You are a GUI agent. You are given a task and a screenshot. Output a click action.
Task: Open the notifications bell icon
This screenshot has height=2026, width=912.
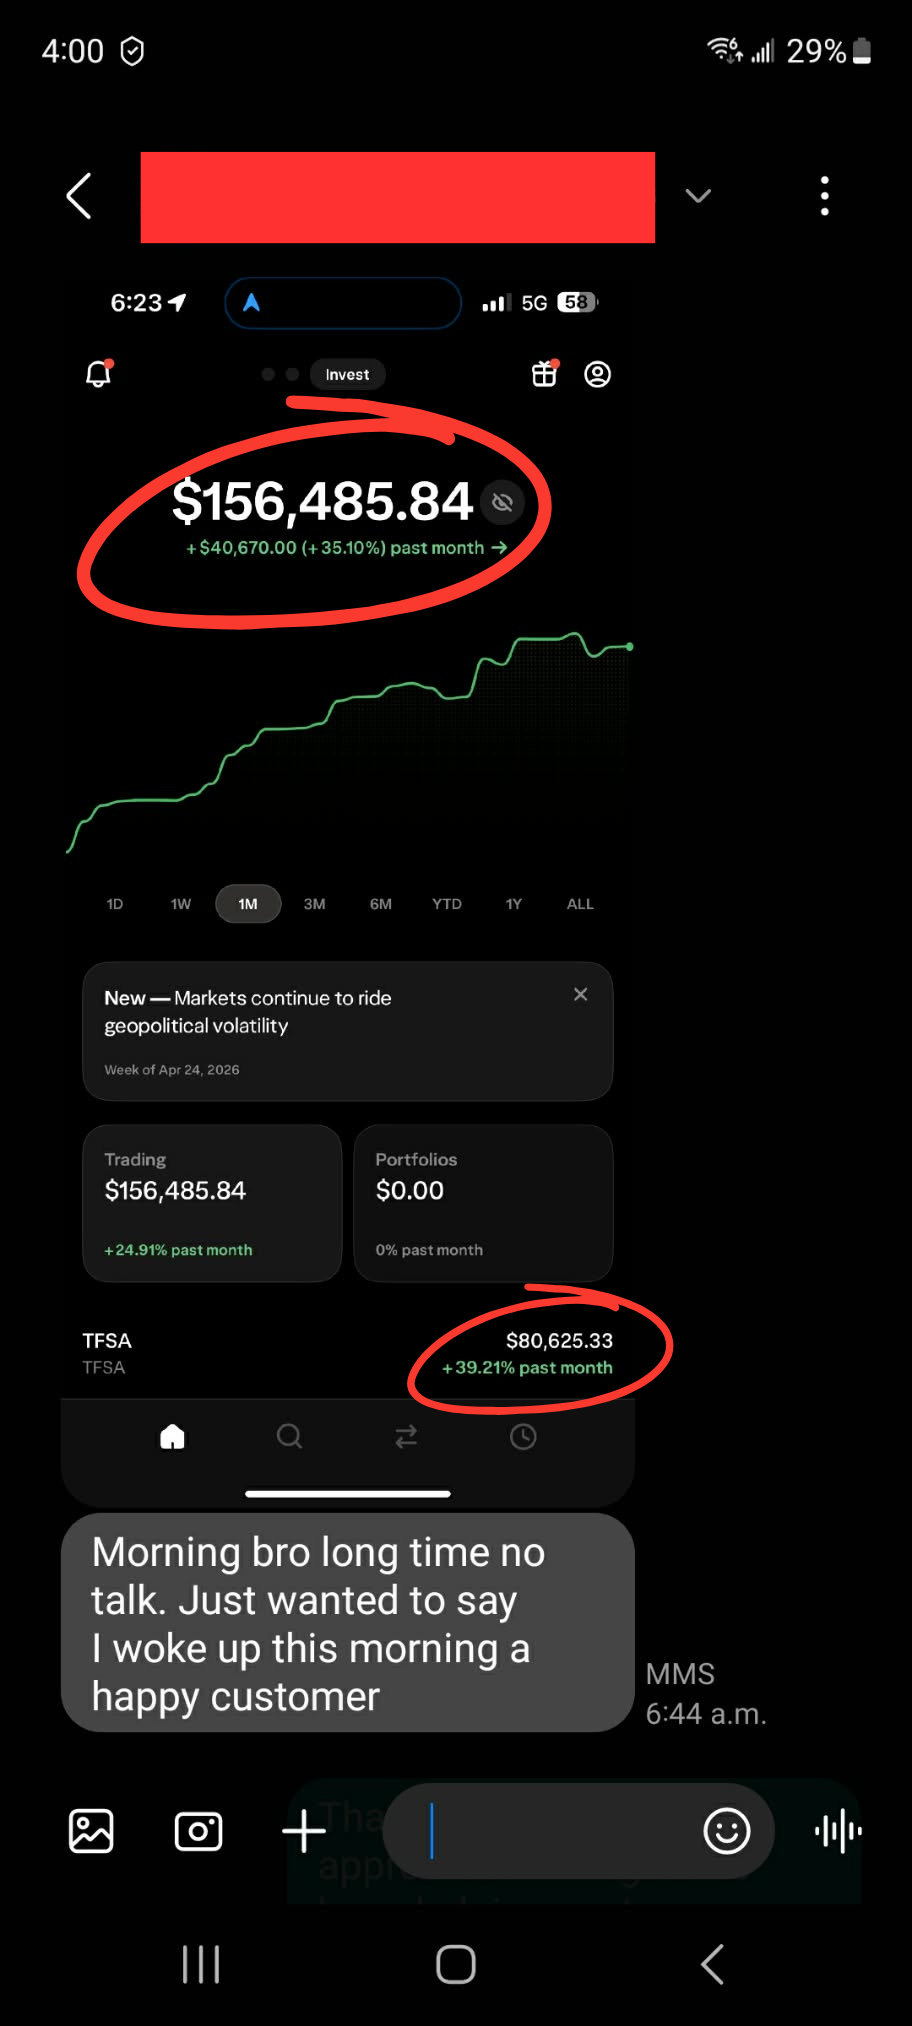tap(99, 374)
